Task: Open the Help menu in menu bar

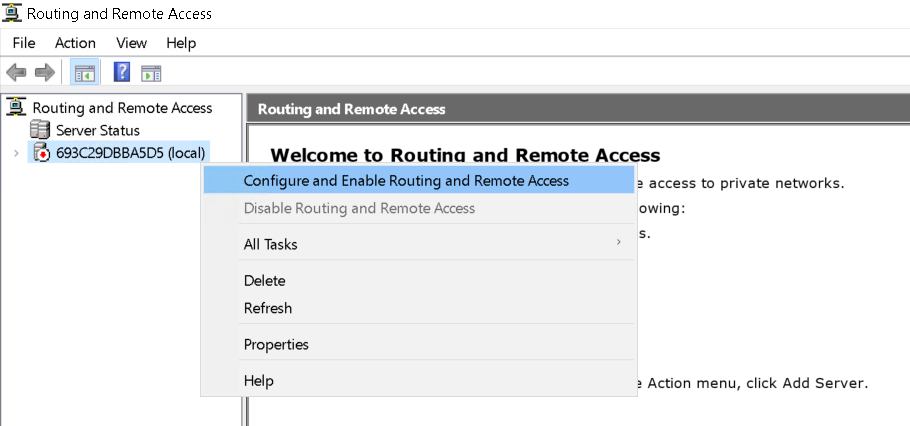Action: click(181, 43)
